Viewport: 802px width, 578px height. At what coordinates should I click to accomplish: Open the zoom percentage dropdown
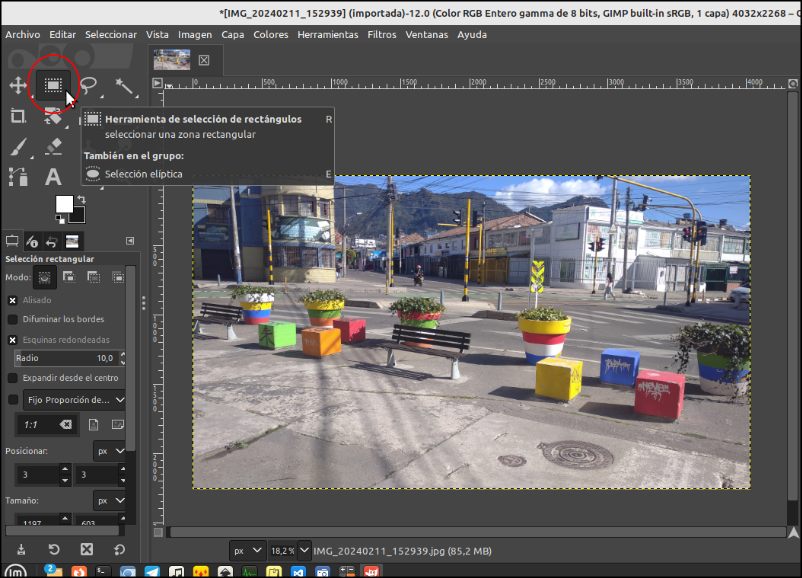(x=304, y=551)
